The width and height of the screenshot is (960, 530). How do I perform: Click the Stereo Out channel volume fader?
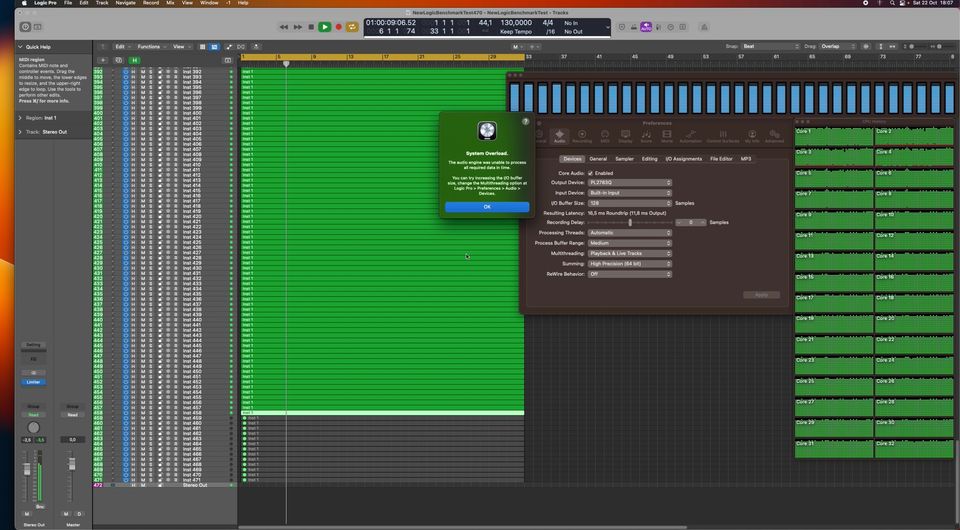tap(27, 469)
